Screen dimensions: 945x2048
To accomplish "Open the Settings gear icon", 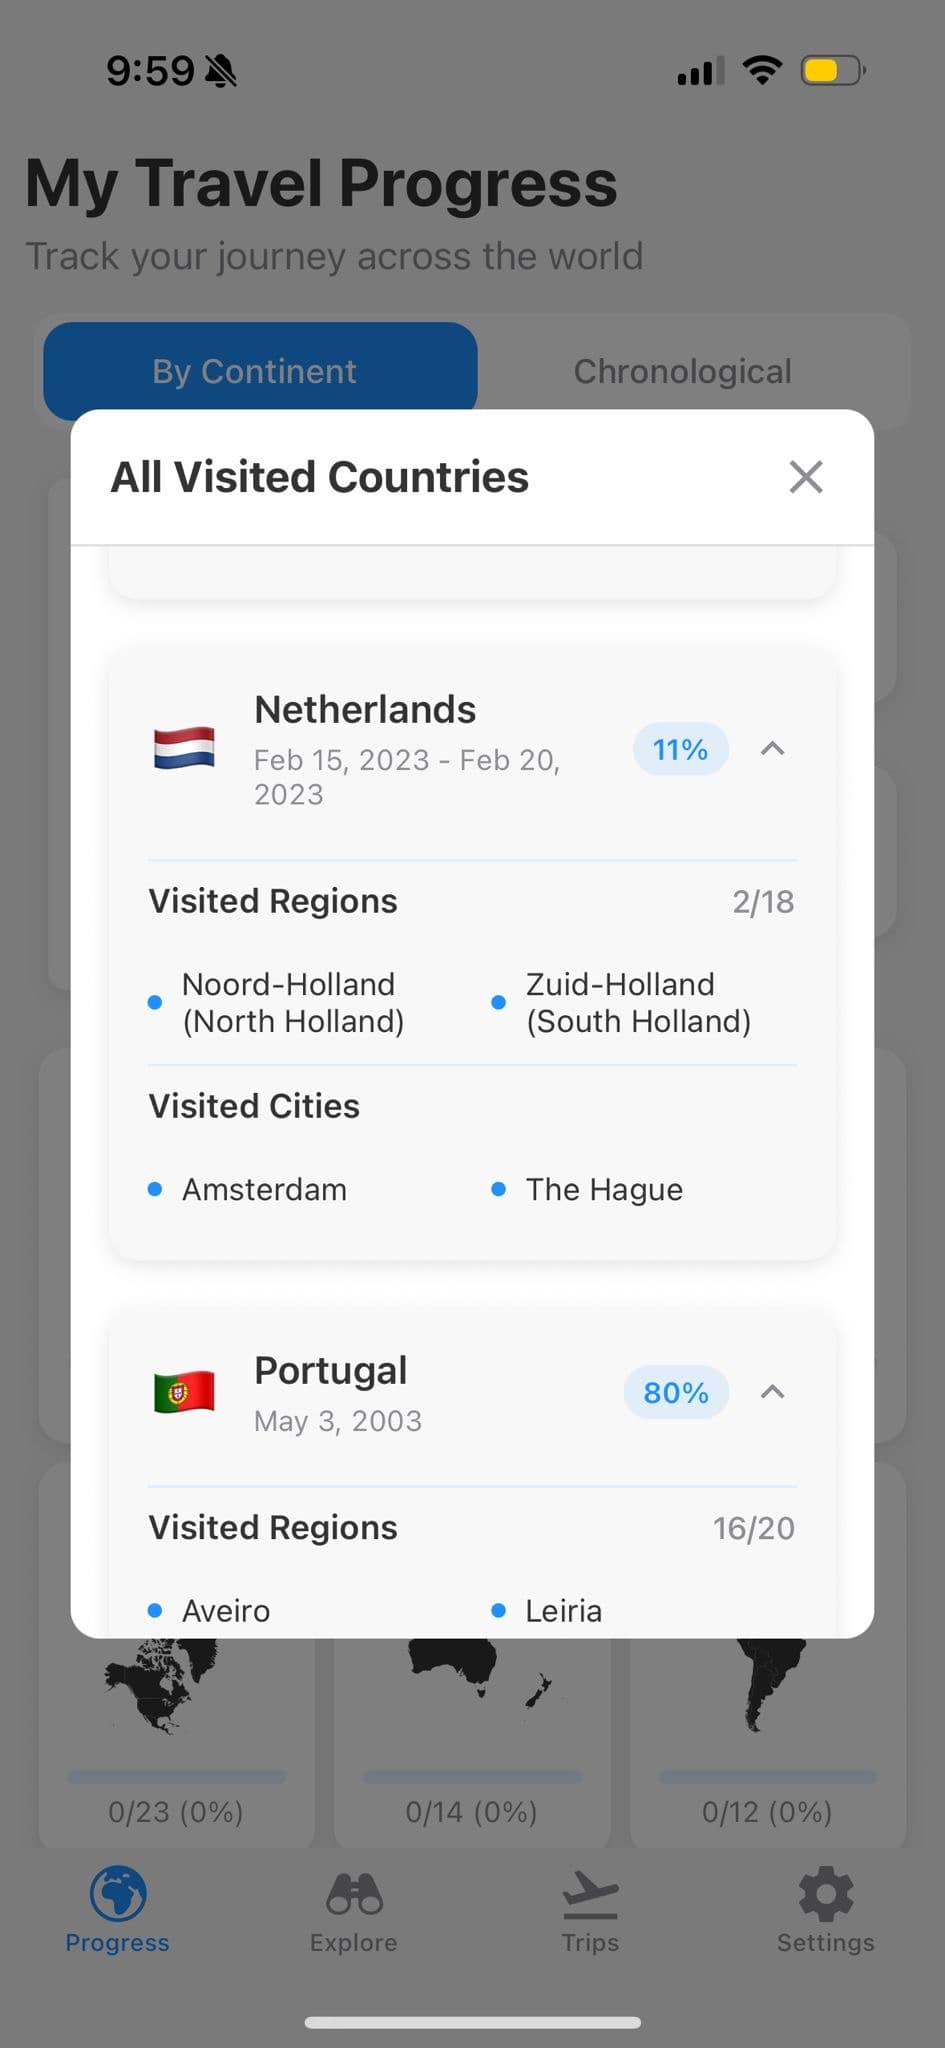I will point(826,1893).
